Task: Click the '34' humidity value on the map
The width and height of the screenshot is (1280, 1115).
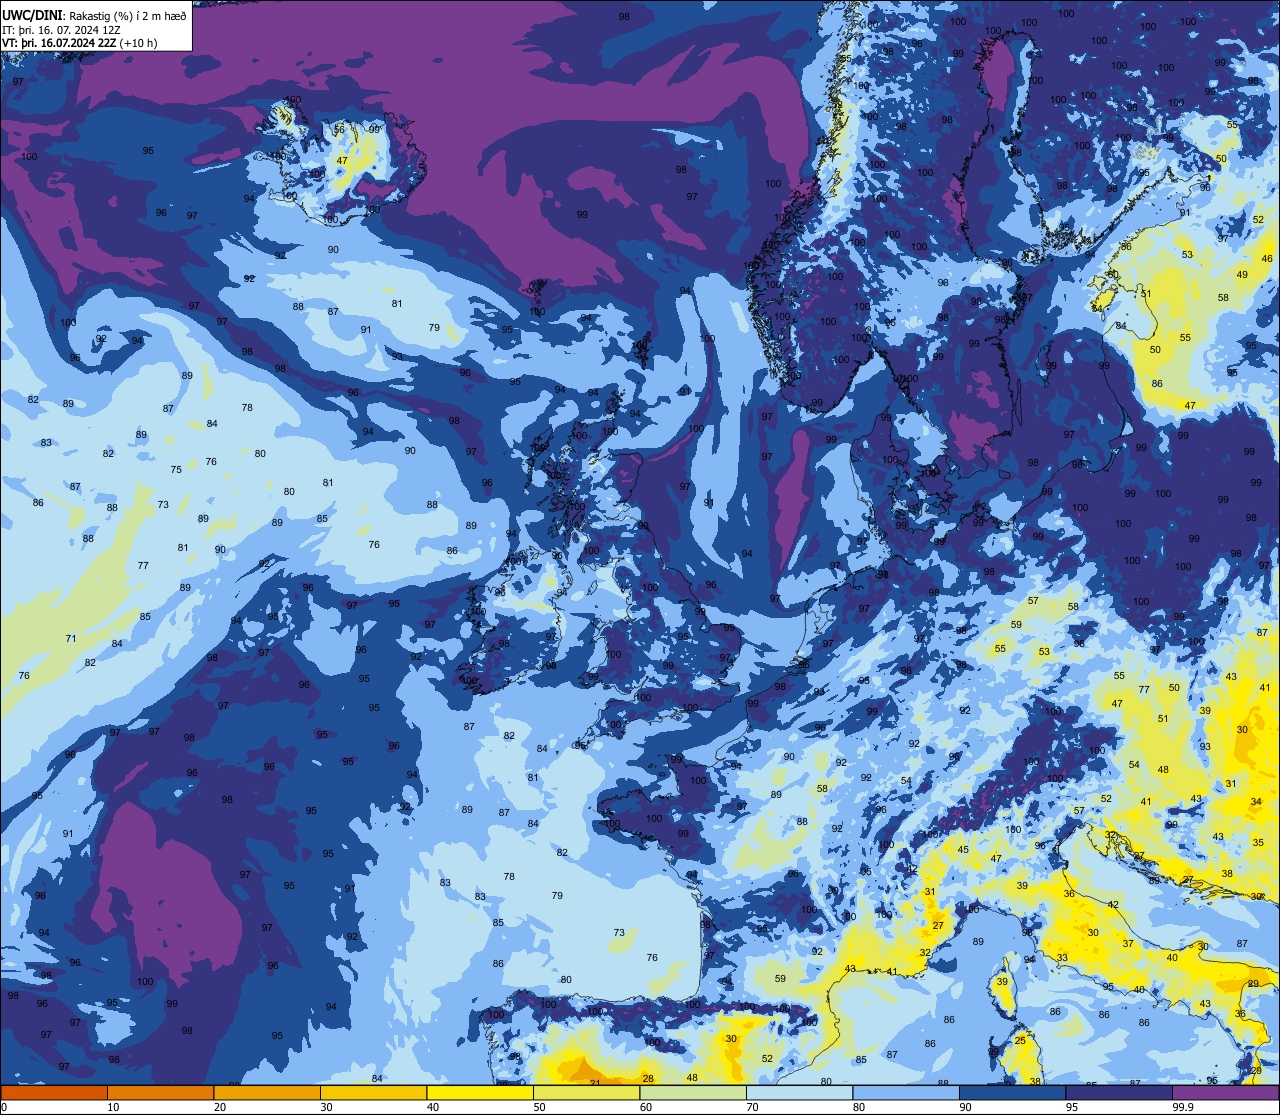Action: [1256, 802]
